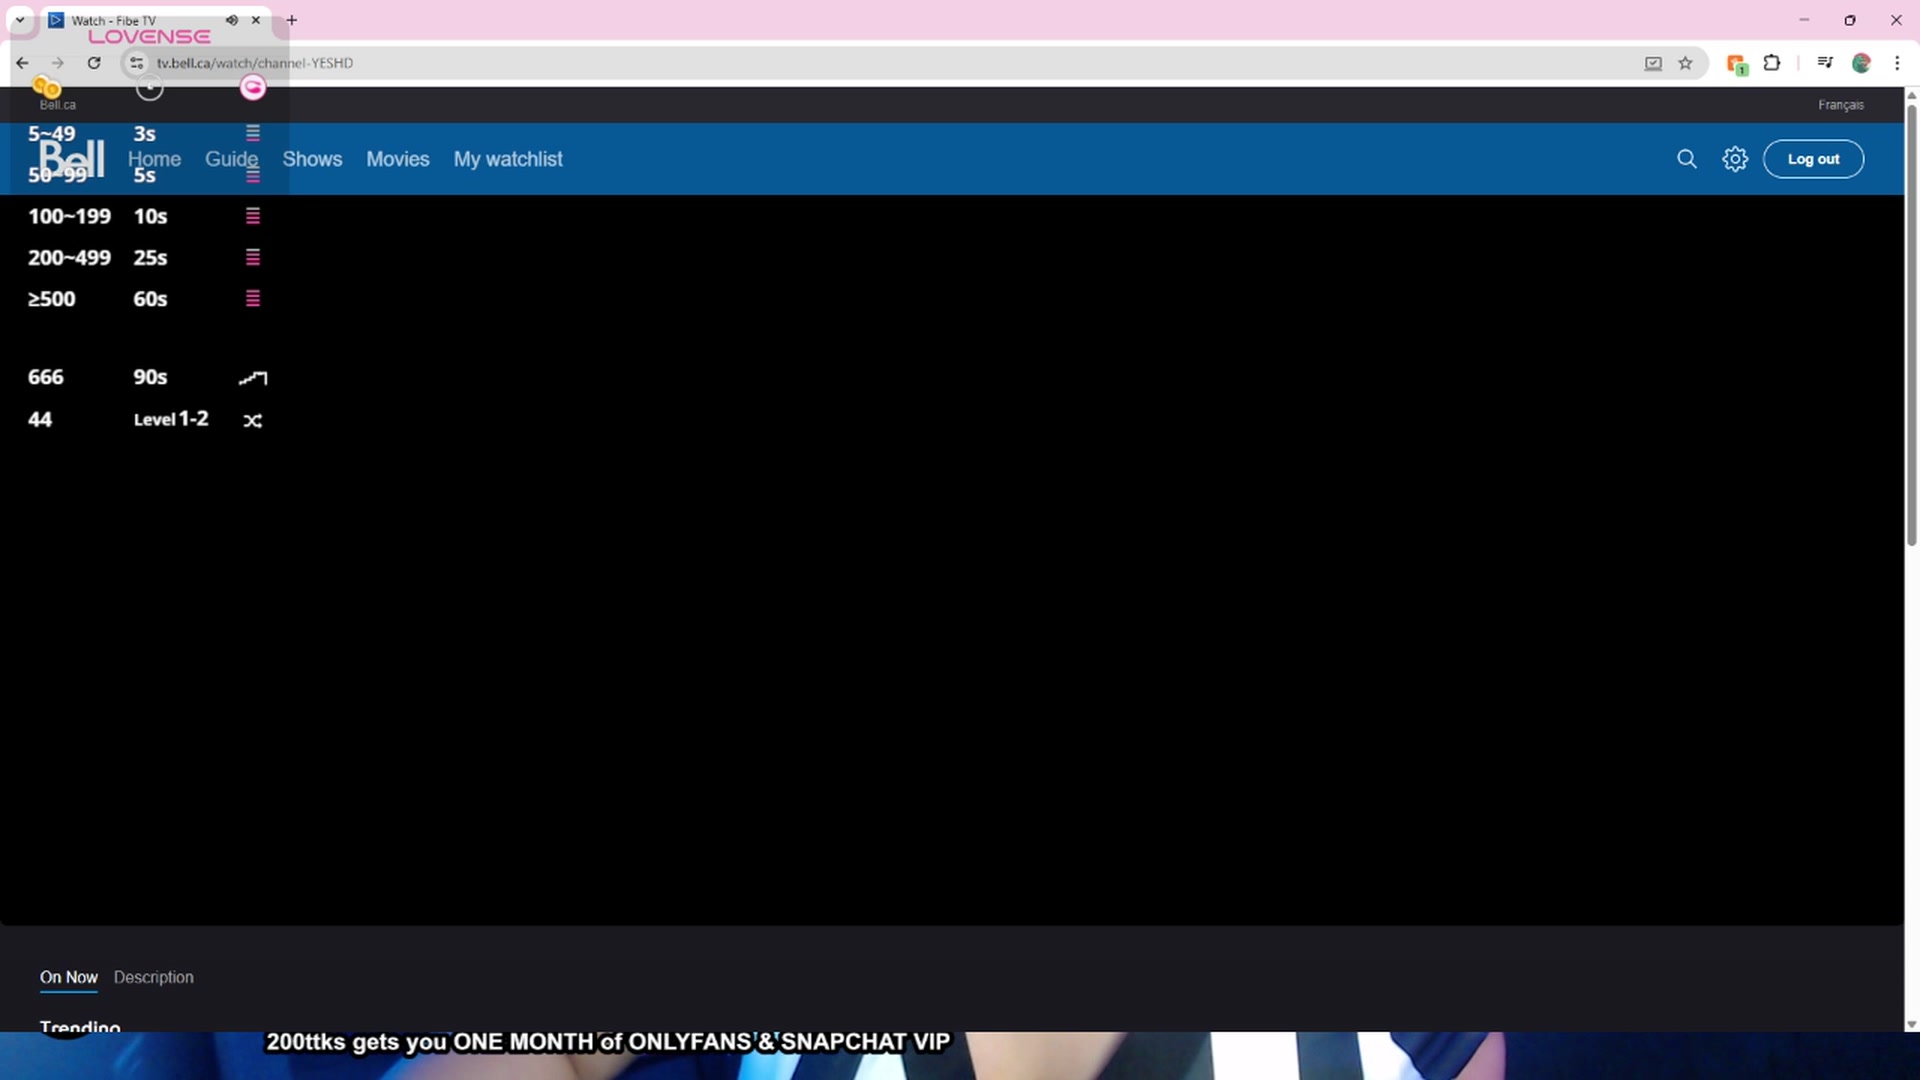Screen dimensions: 1920x1080
Task: Open the extensions puzzle icon
Action: pyautogui.click(x=1771, y=63)
